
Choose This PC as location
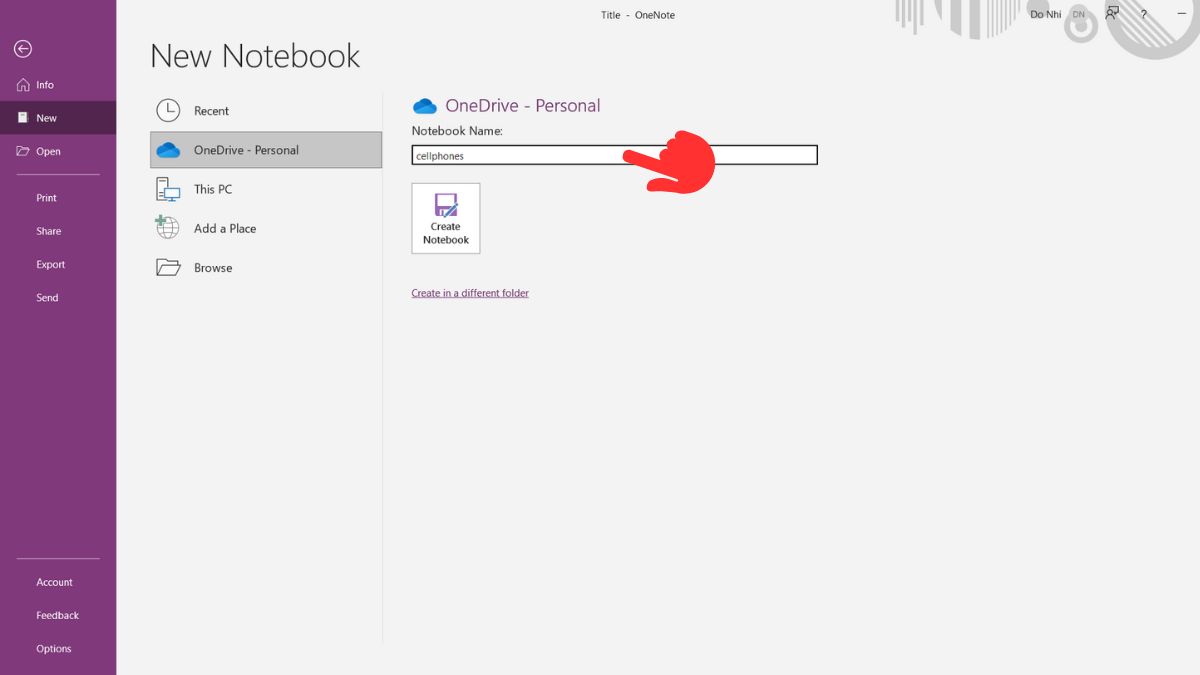(266, 189)
